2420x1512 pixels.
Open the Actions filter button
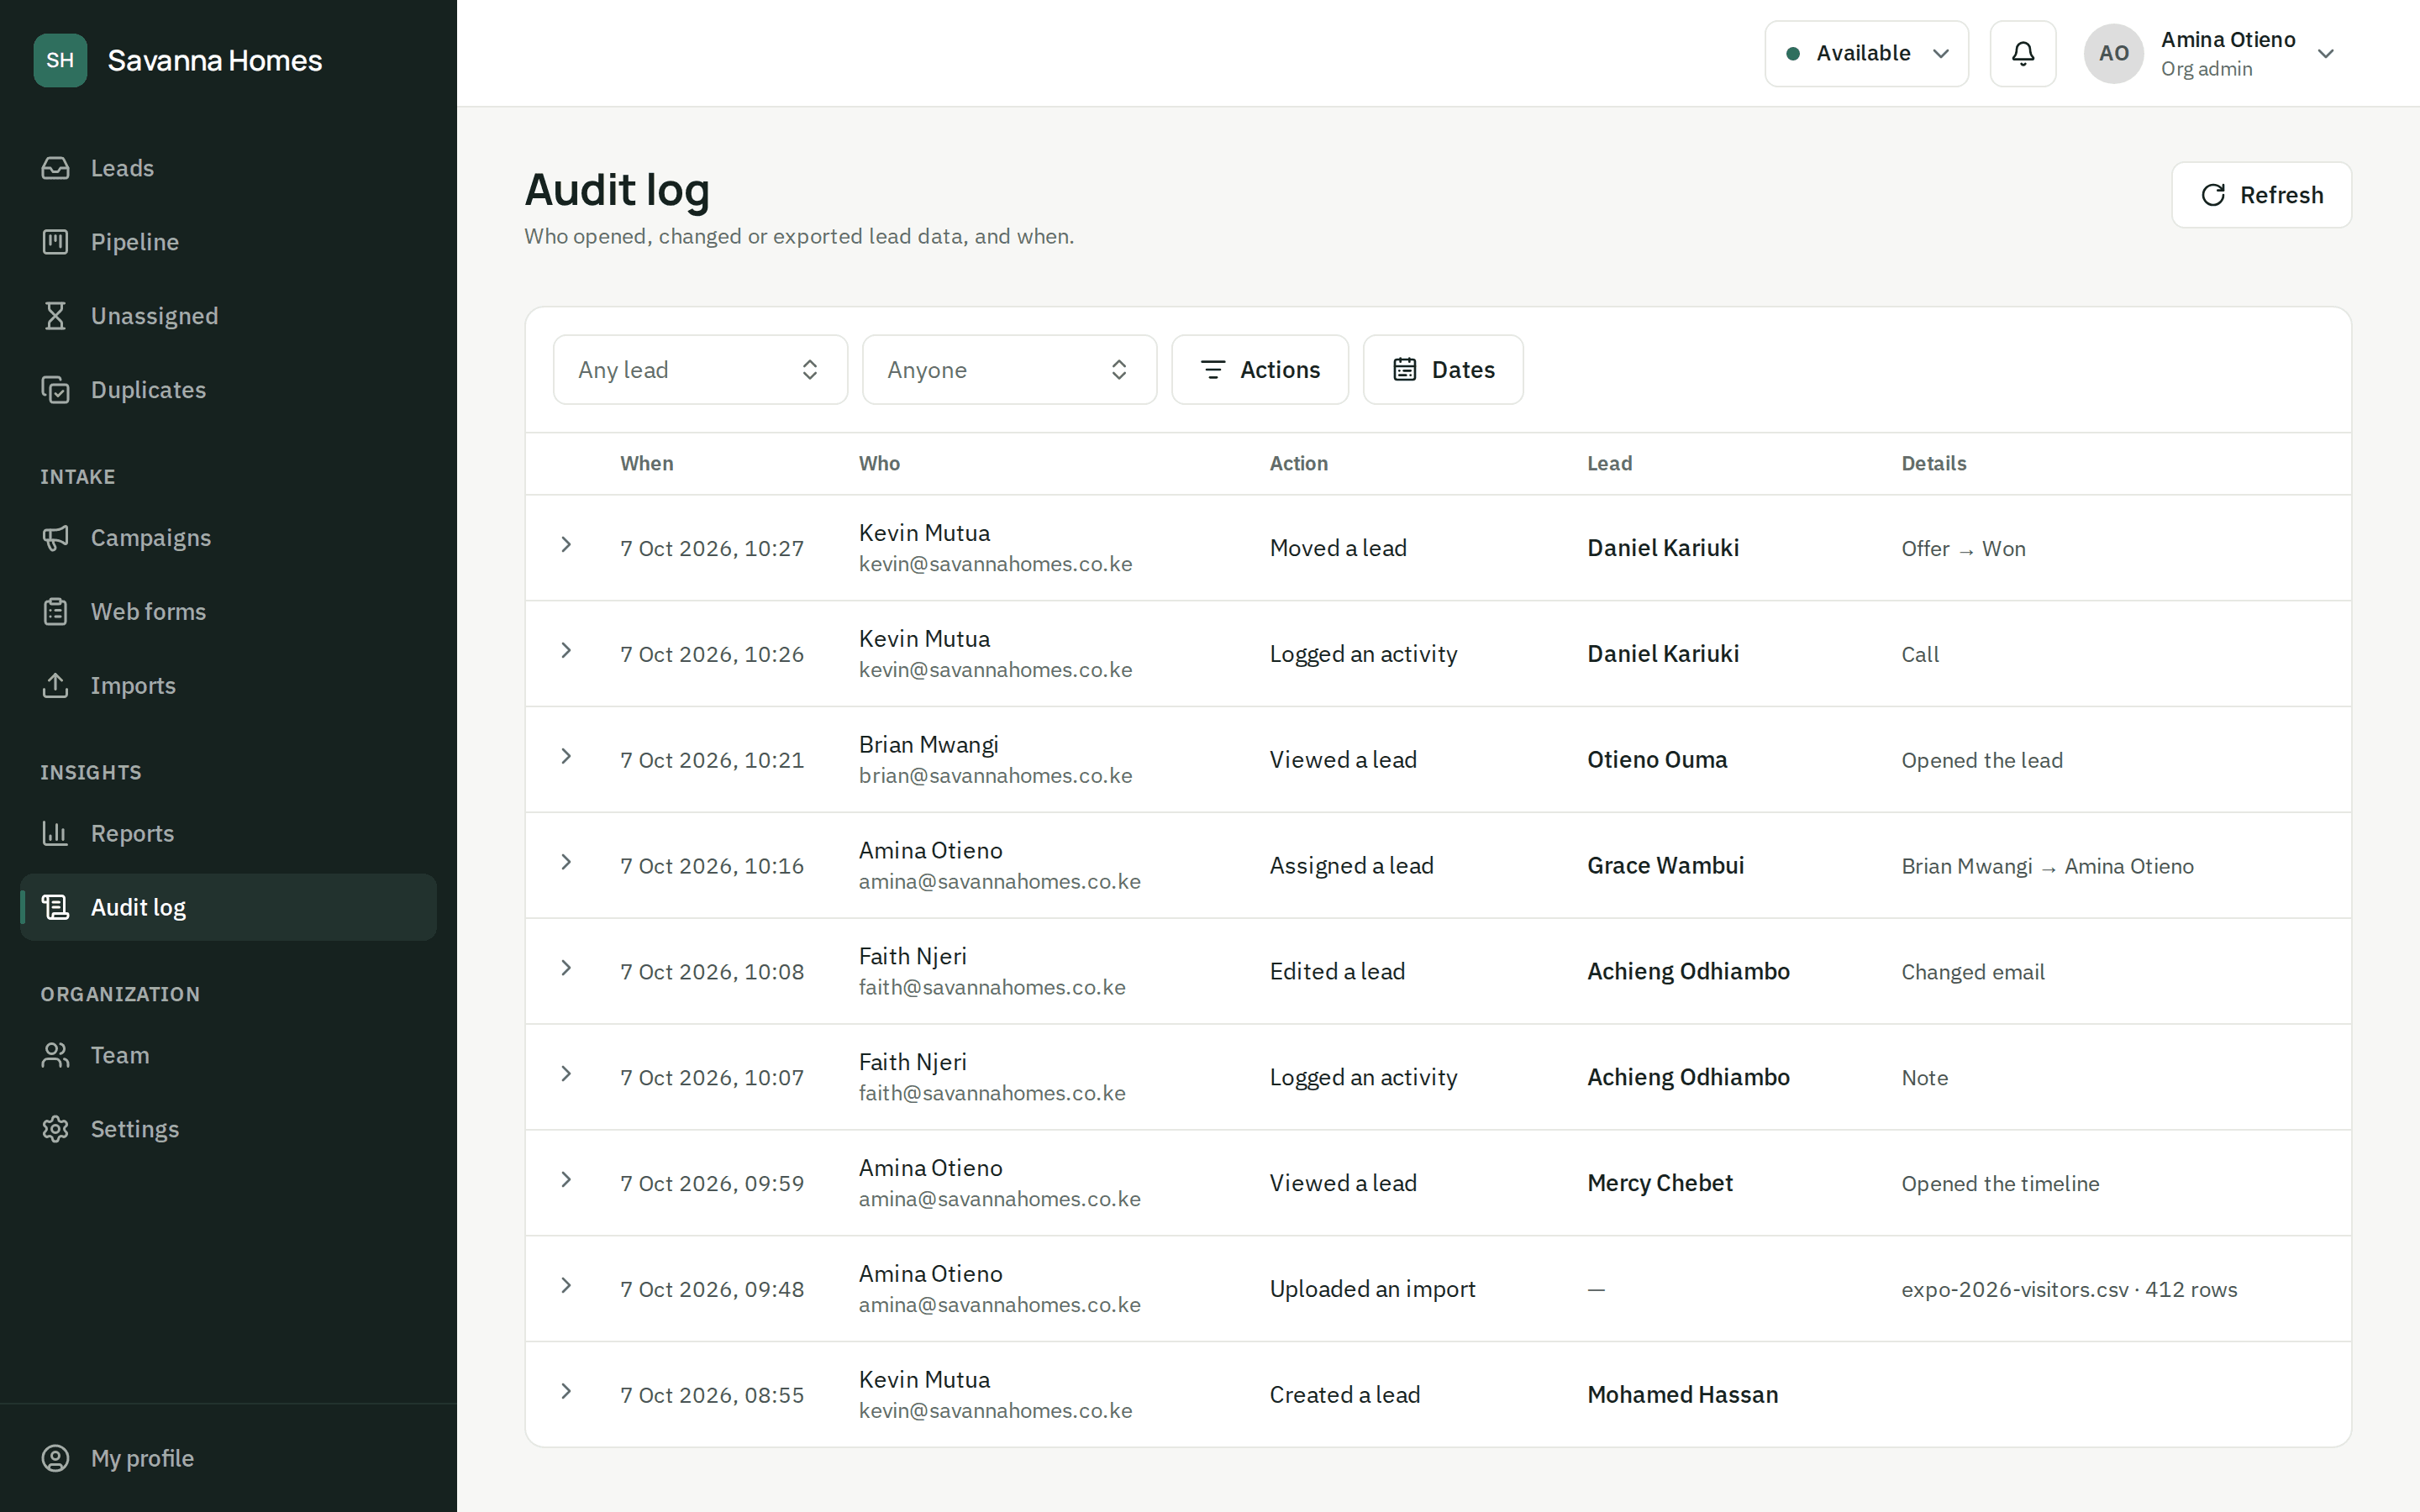[1260, 370]
